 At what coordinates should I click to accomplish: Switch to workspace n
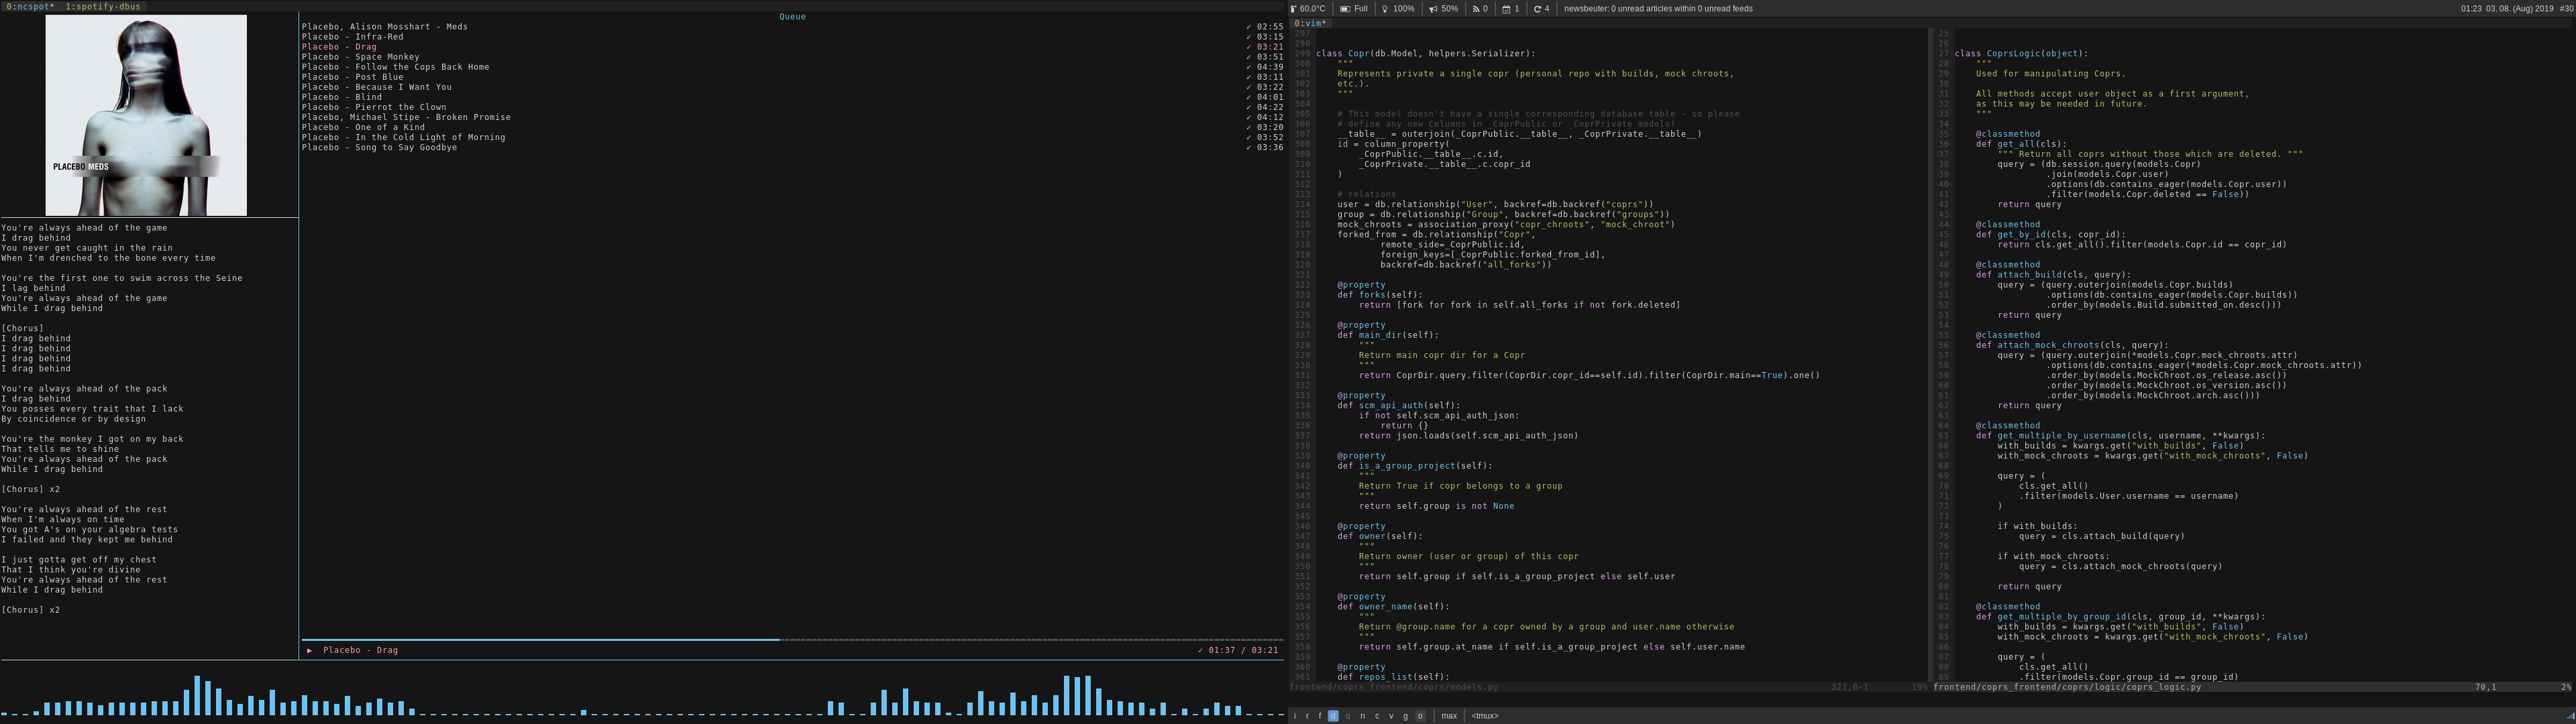click(1362, 716)
